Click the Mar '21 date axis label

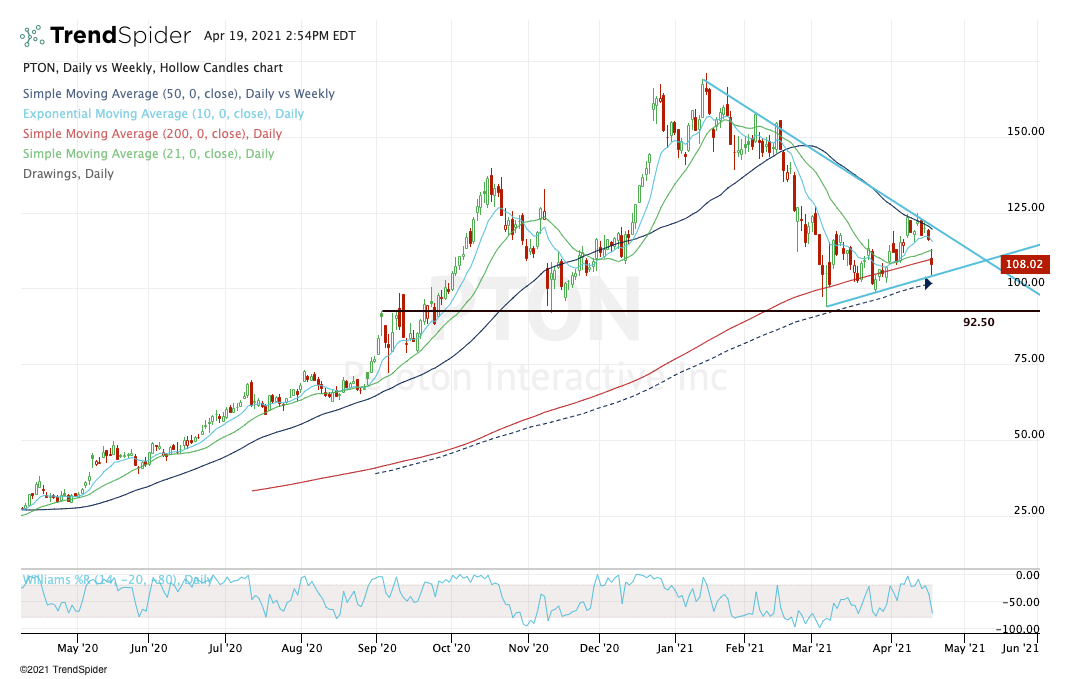click(x=812, y=648)
